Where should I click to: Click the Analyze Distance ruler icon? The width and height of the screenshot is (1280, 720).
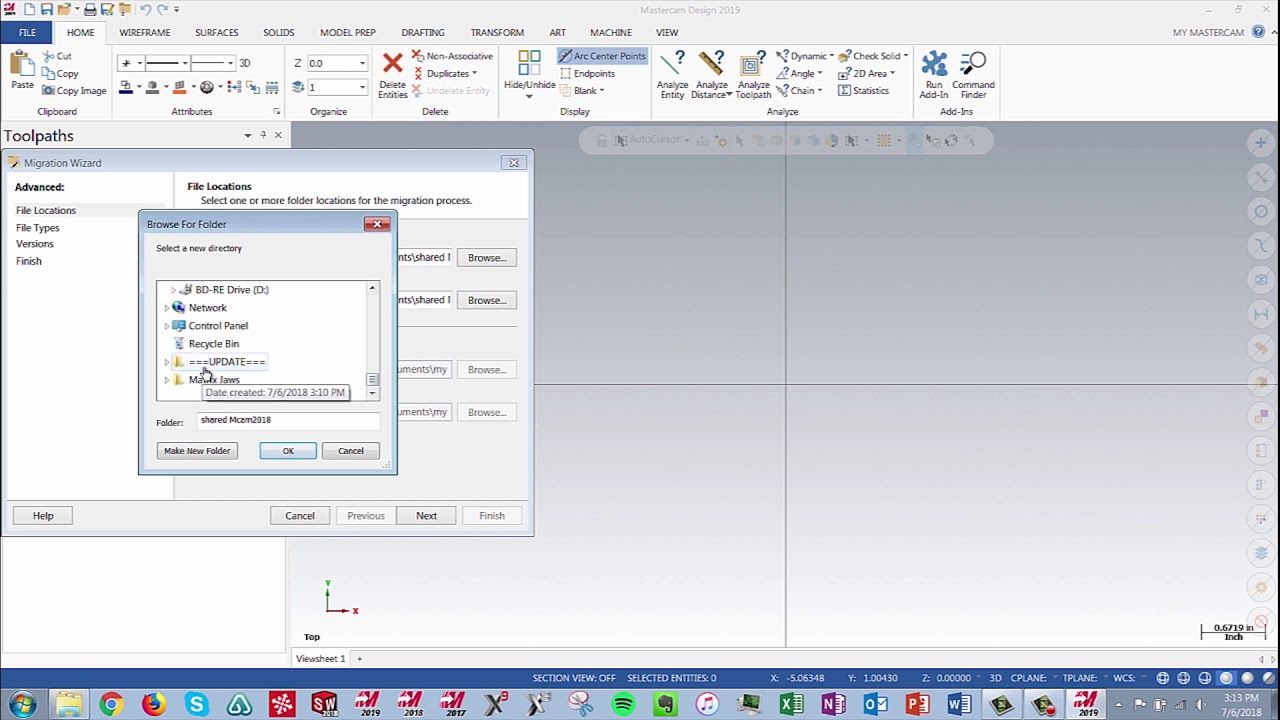pos(711,64)
